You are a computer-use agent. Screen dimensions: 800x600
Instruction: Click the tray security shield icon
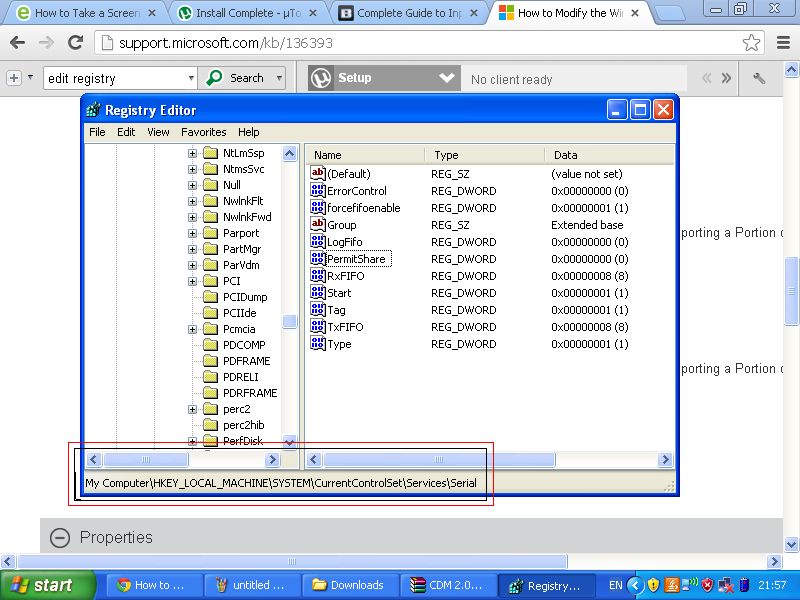653,585
